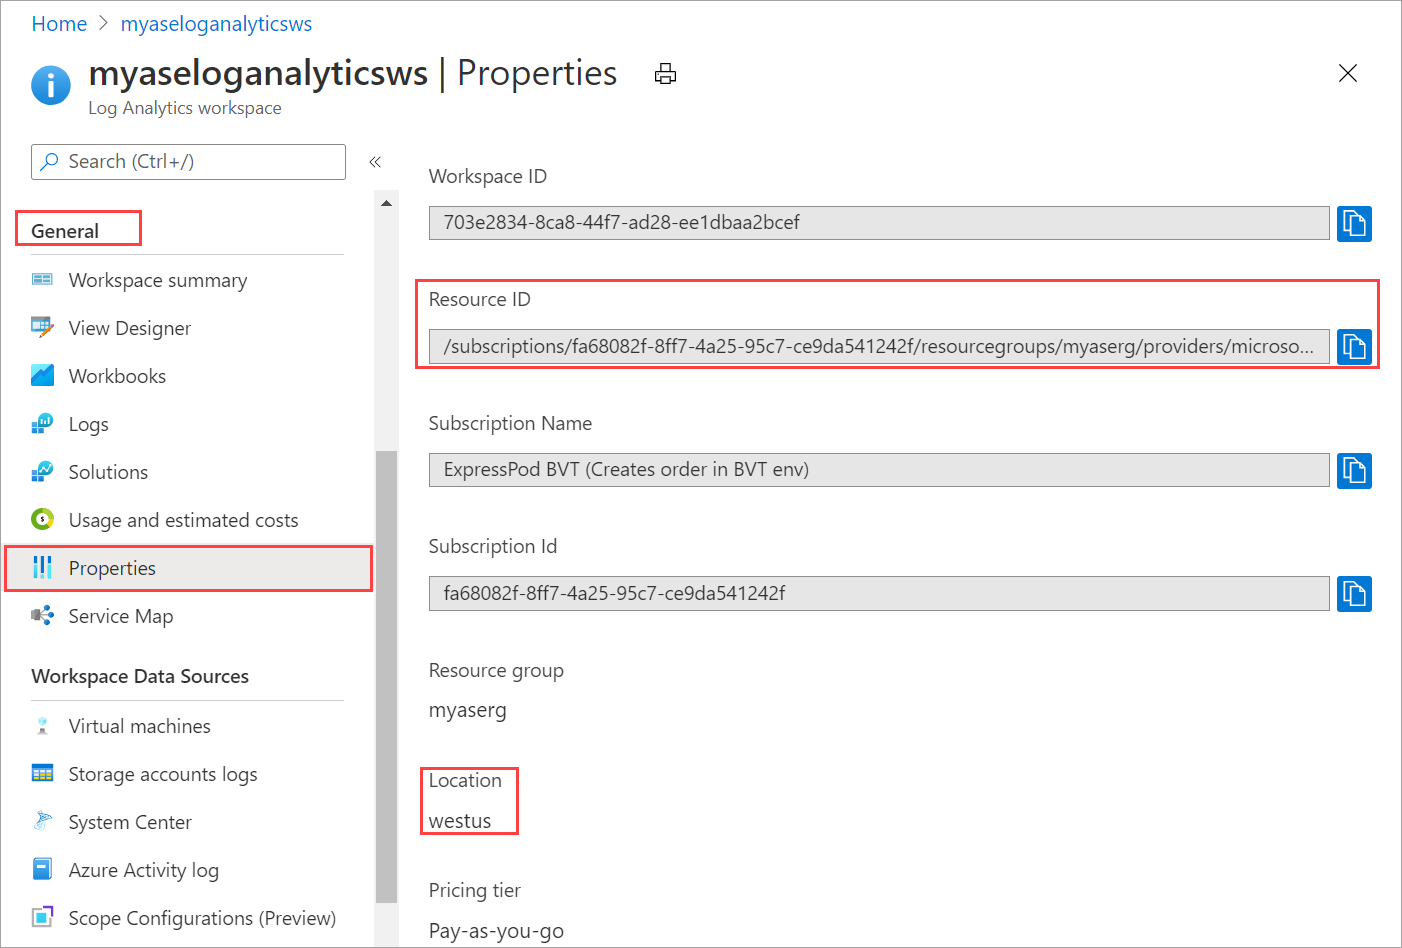This screenshot has width=1402, height=948.
Task: Navigate to Home via the breadcrumb
Action: click(x=59, y=23)
